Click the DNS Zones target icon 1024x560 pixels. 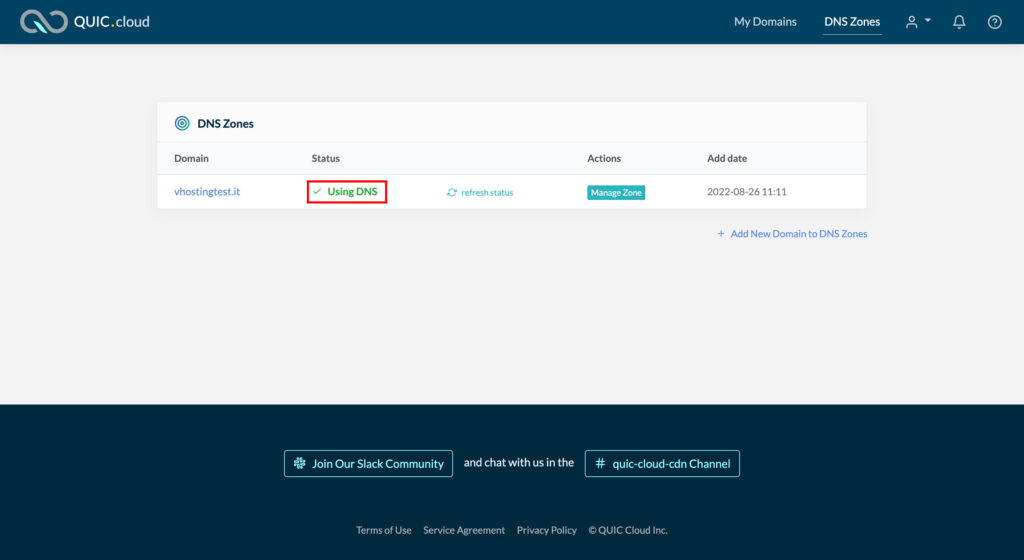click(x=182, y=123)
